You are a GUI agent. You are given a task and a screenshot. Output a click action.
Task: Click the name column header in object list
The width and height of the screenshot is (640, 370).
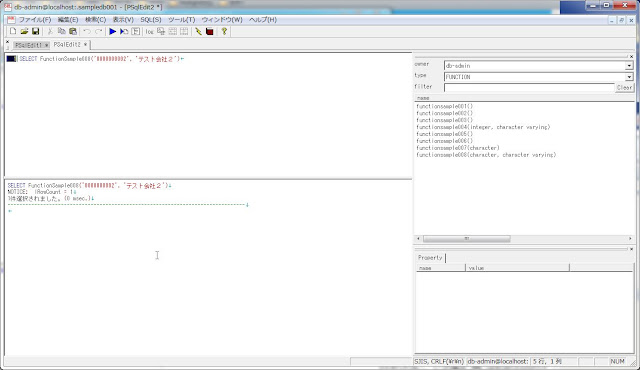click(x=524, y=98)
